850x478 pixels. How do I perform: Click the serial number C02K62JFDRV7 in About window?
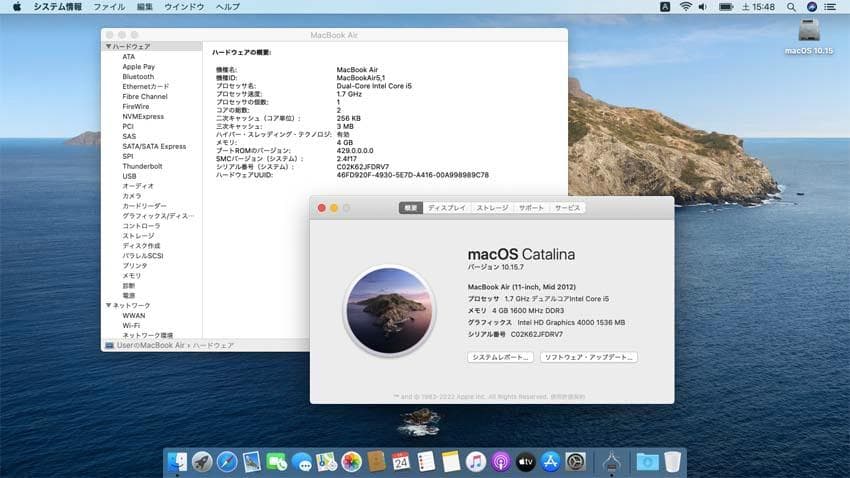point(537,335)
